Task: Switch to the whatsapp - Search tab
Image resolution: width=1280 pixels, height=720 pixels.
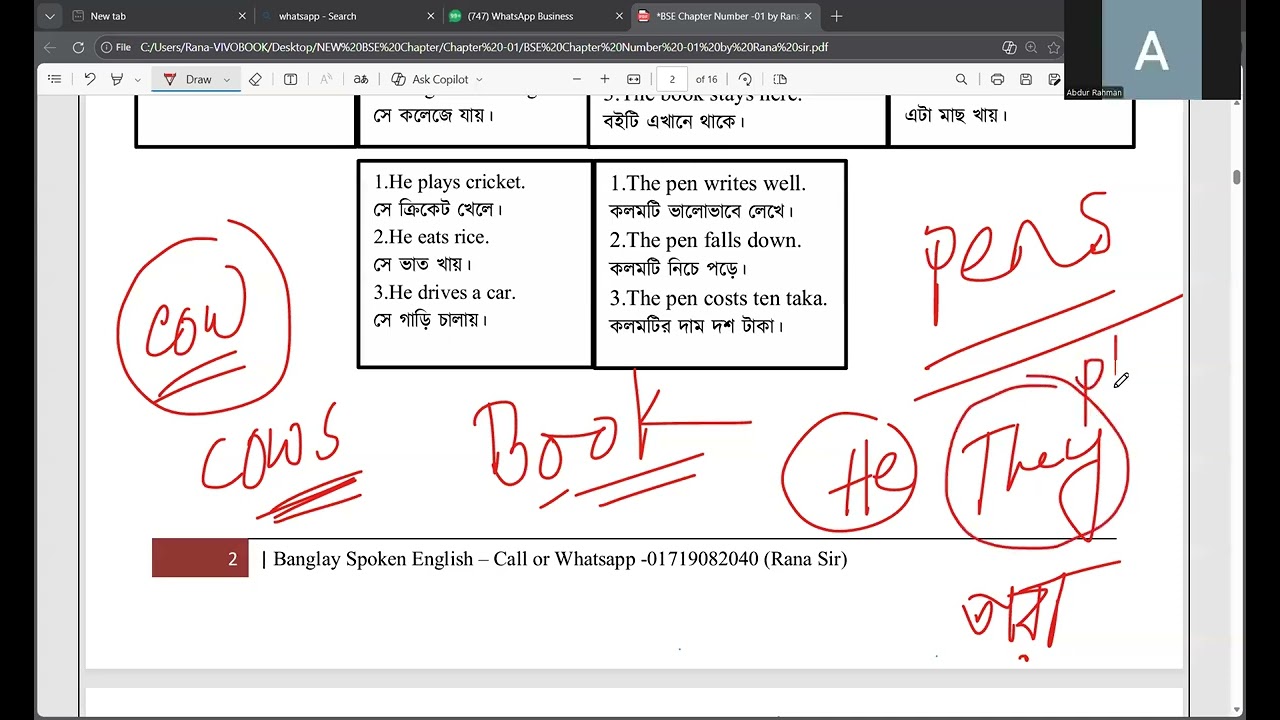Action: (346, 16)
